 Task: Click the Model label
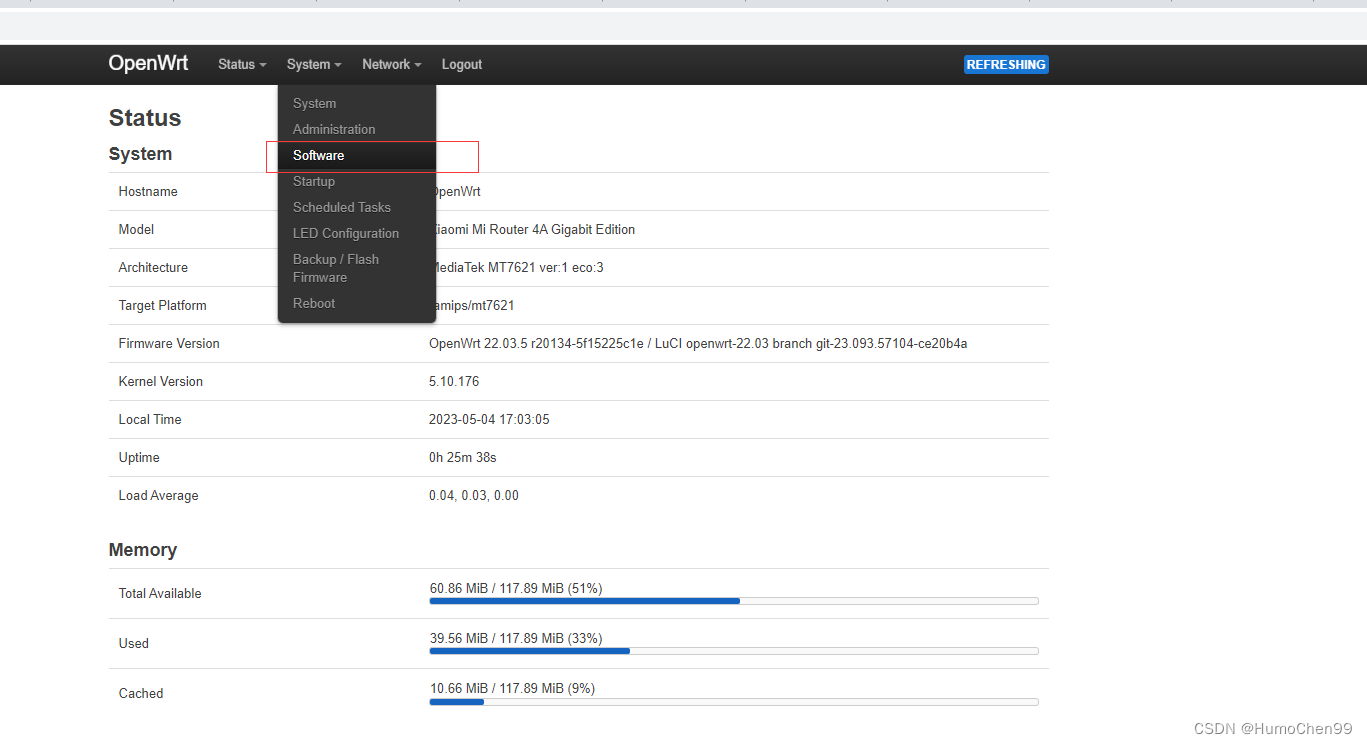point(137,229)
